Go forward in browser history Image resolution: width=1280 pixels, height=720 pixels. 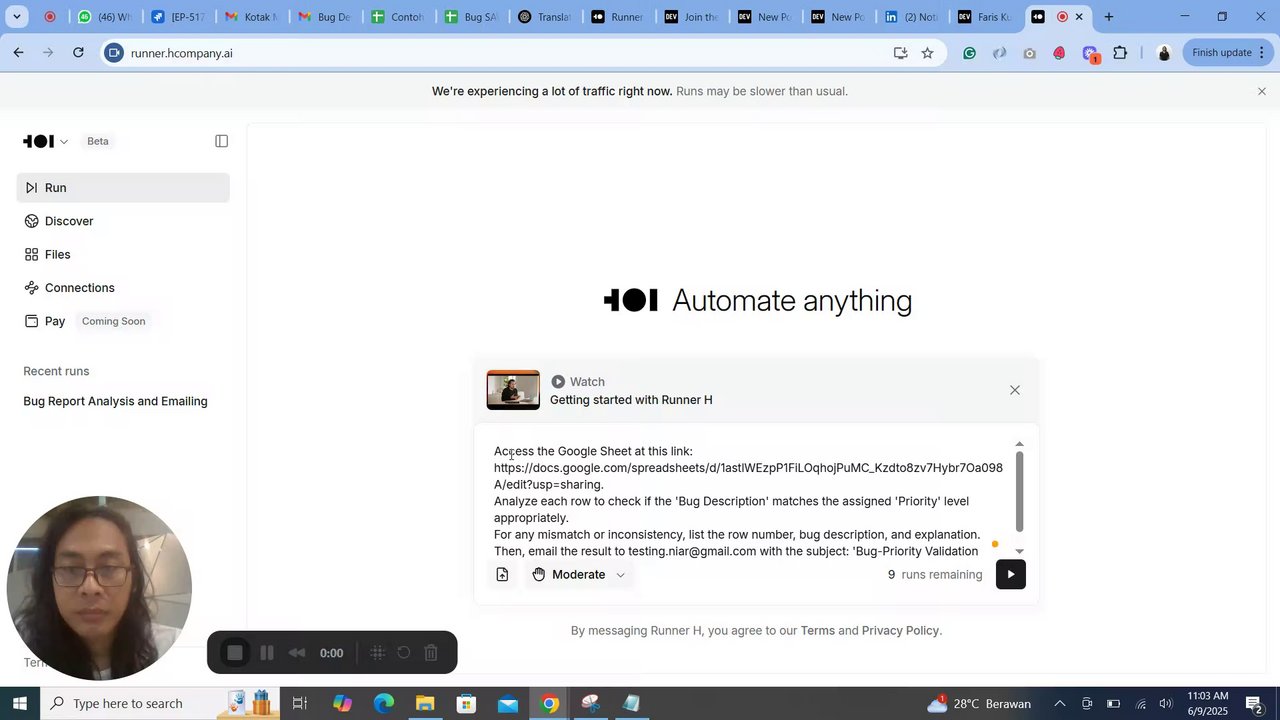[48, 52]
